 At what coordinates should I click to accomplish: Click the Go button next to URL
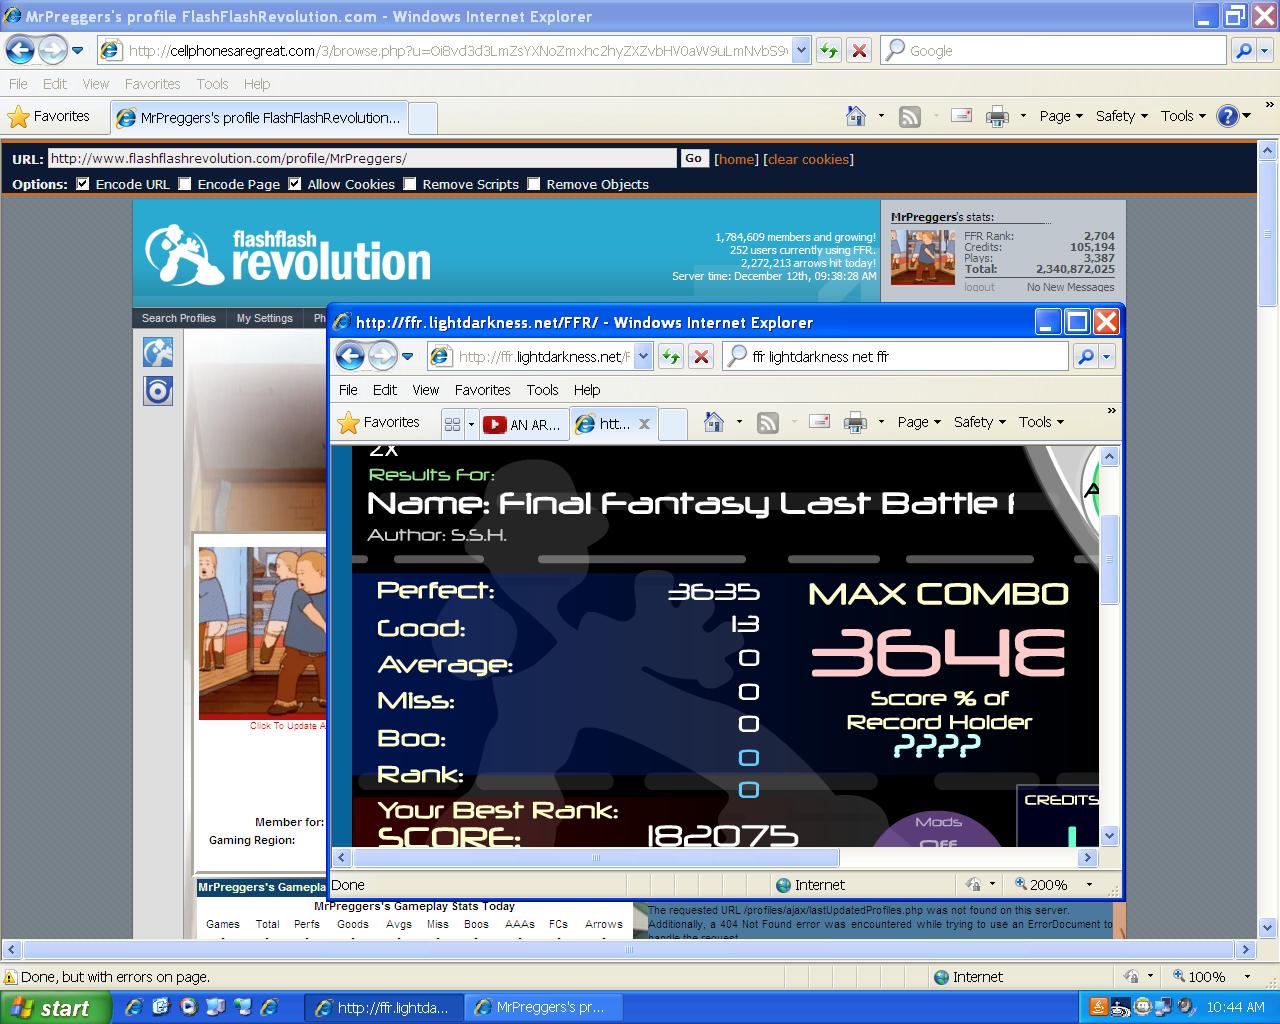pos(694,158)
